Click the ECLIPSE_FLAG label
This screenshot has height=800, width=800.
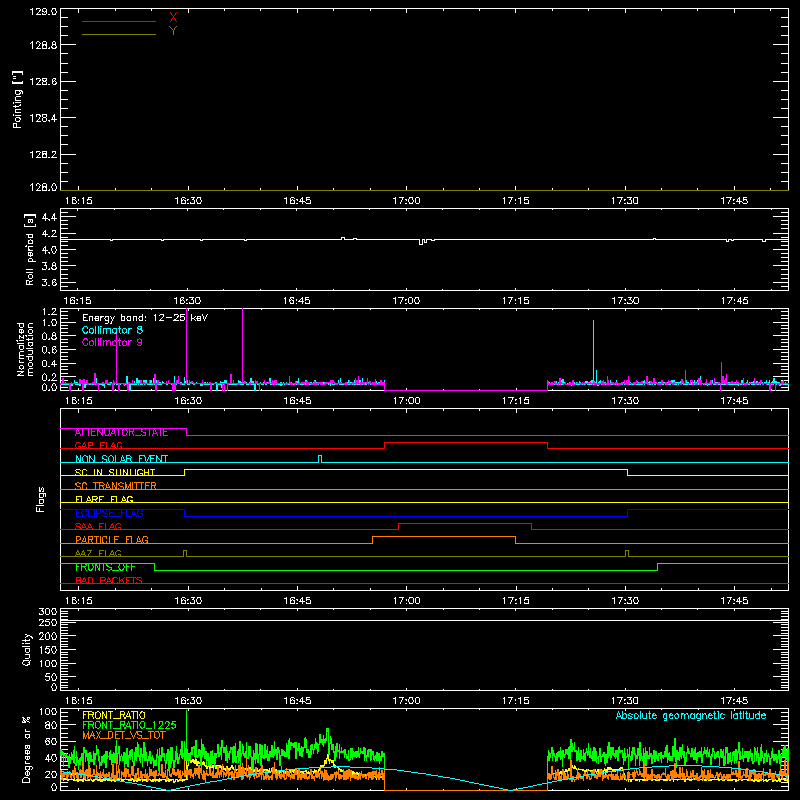pyautogui.click(x=109, y=513)
